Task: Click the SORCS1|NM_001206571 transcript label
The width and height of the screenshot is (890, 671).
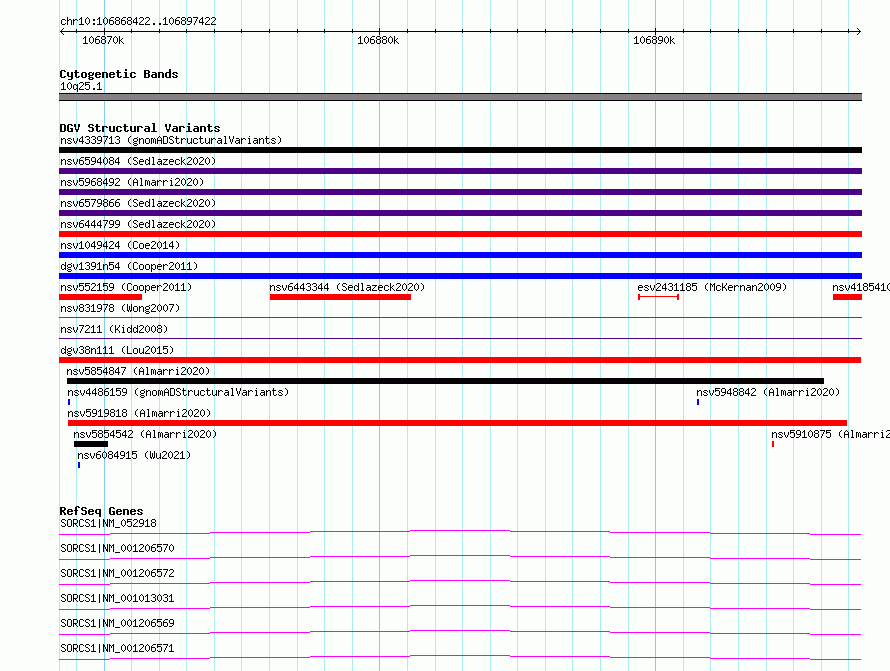Action: click(x=117, y=648)
